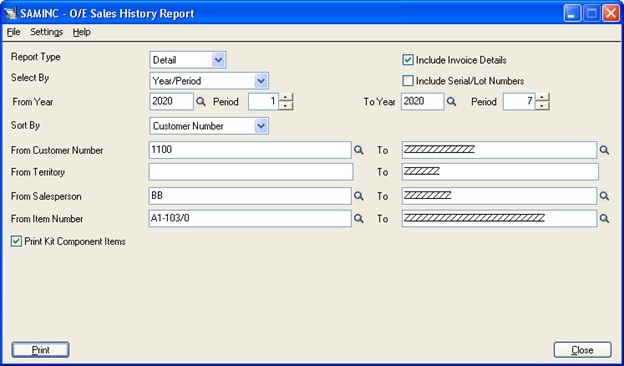Screen dimensions: 624x366
Task: Open finder beside From Item Number A1-103/0
Action: [359, 219]
